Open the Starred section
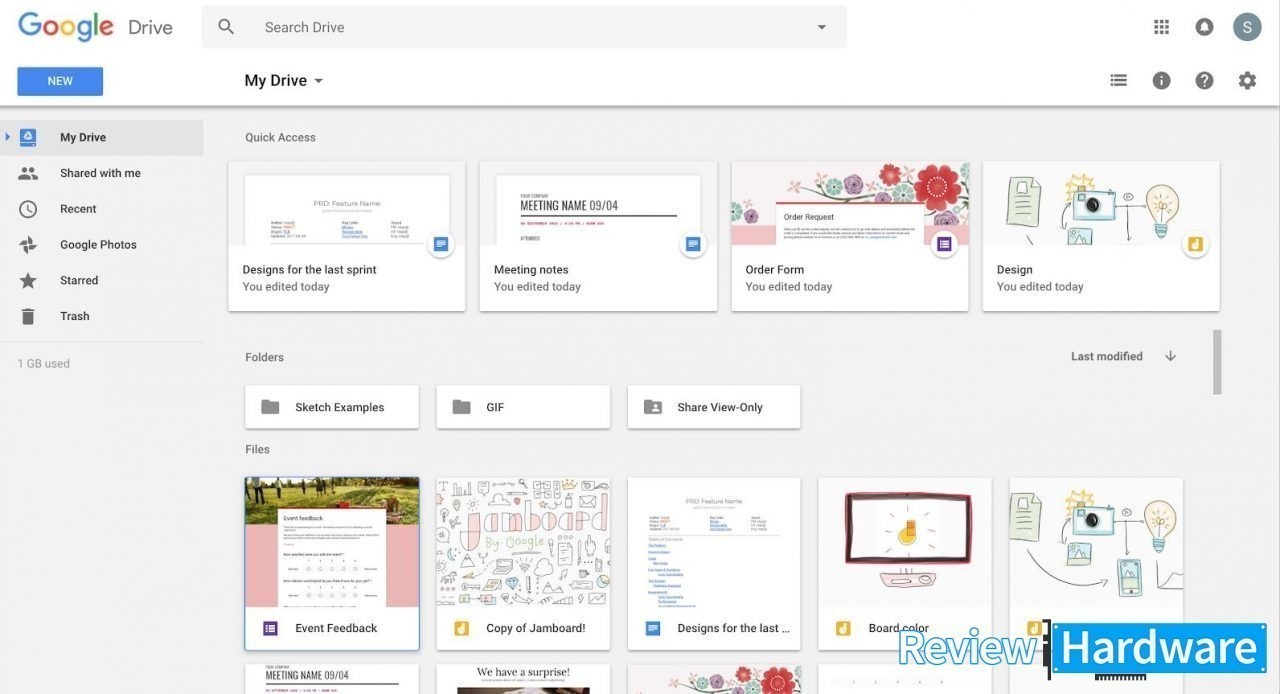The width and height of the screenshot is (1280, 694). click(x=78, y=281)
